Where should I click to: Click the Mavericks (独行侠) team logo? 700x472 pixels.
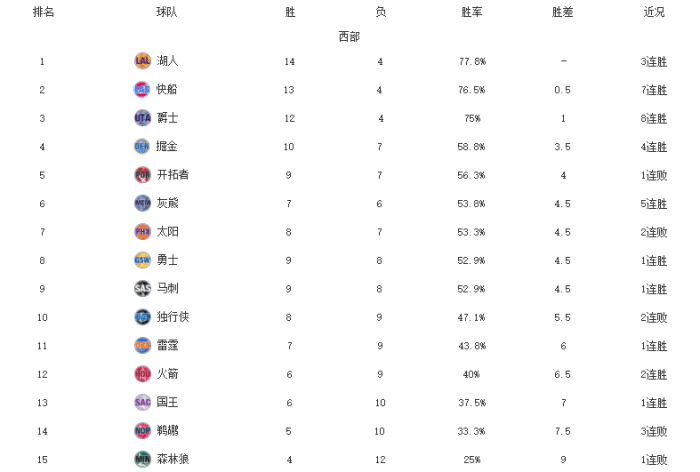point(142,317)
